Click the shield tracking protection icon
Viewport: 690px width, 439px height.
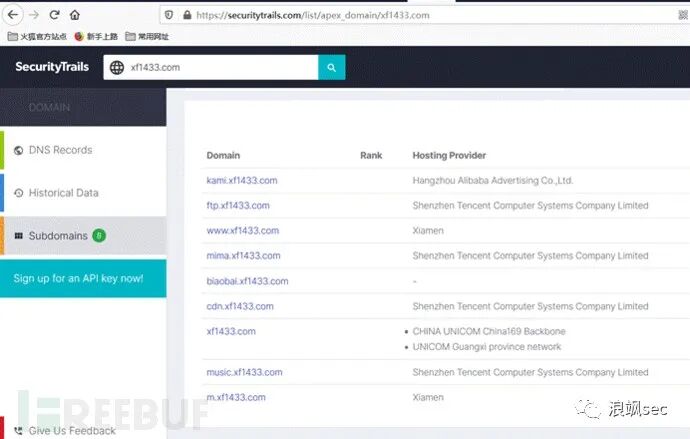coord(169,15)
